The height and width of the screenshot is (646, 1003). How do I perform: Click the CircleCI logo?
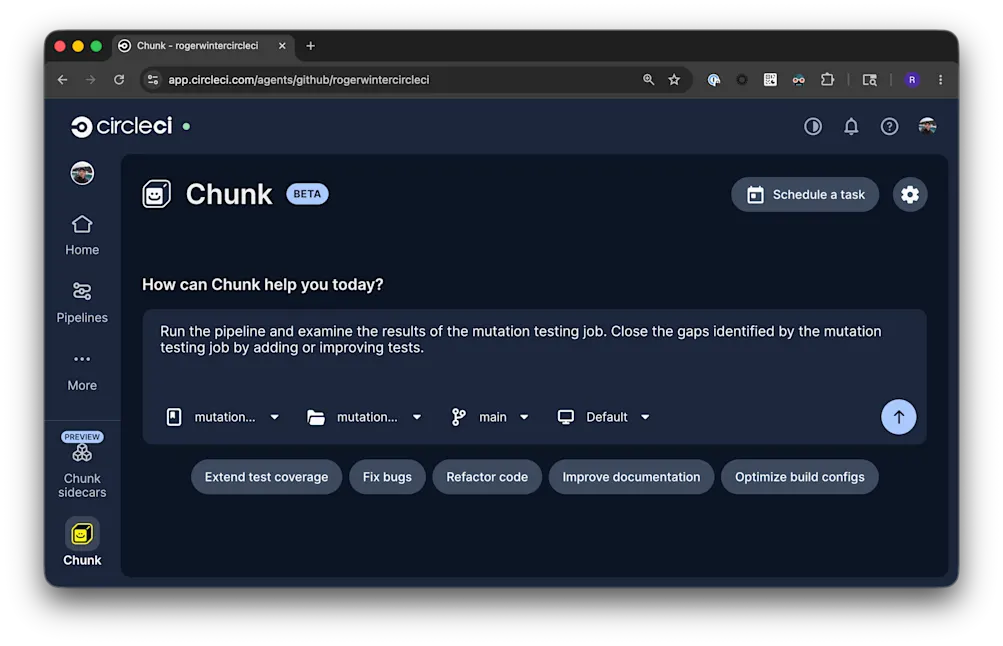tap(122, 126)
